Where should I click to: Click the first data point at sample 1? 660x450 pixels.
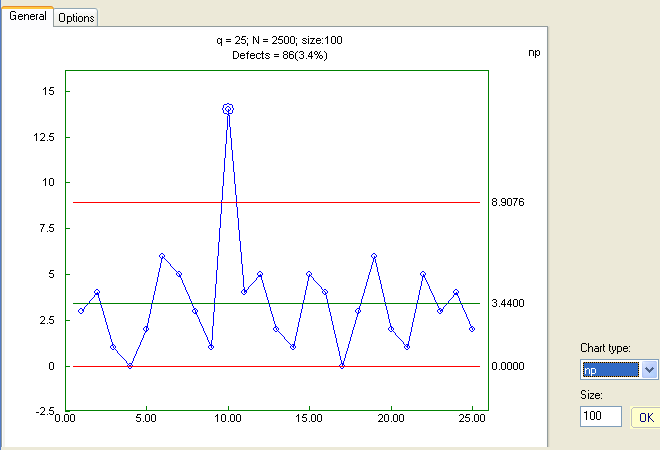pyautogui.click(x=81, y=311)
